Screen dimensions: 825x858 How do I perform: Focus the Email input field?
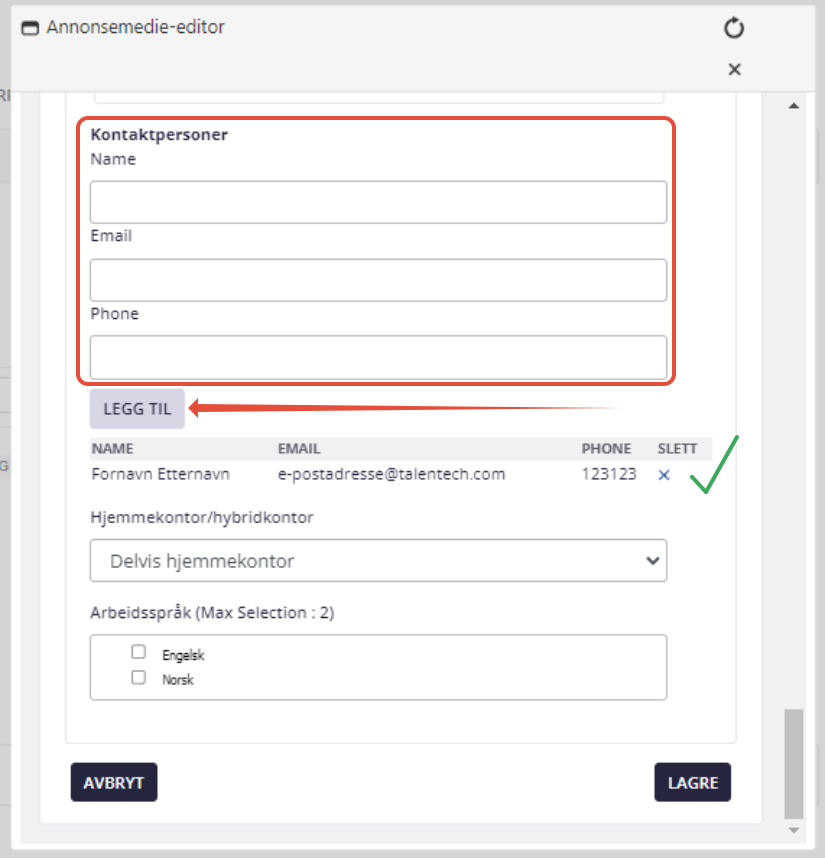379,280
